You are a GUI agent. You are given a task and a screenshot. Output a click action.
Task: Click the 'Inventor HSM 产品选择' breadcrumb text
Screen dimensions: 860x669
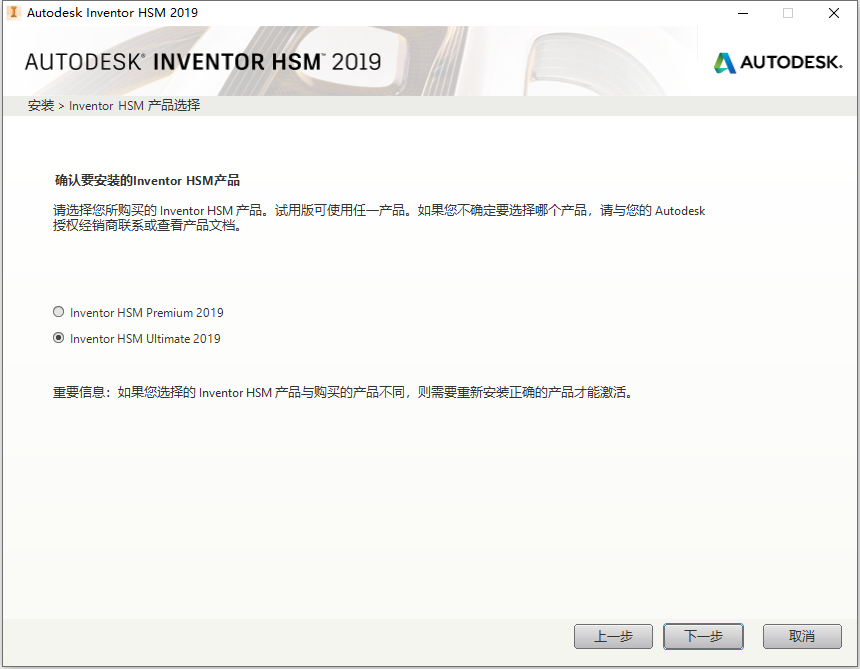[x=134, y=105]
